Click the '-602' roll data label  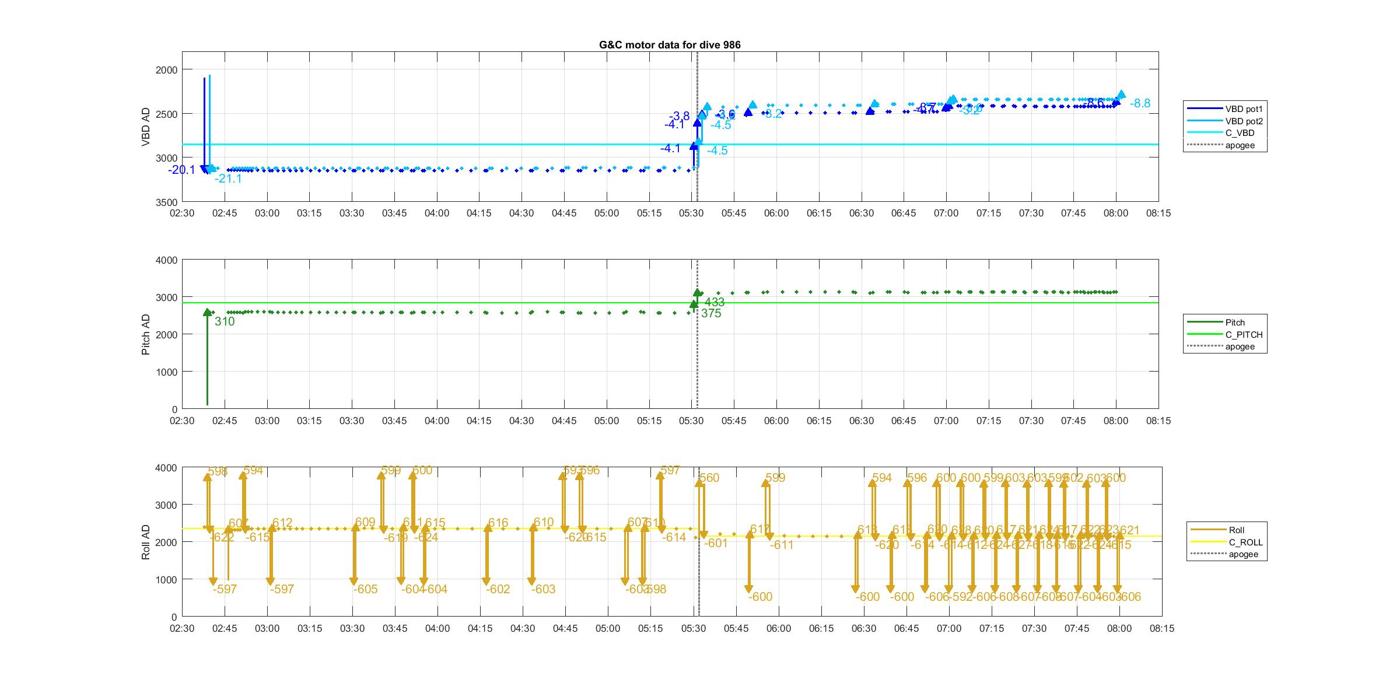point(498,589)
